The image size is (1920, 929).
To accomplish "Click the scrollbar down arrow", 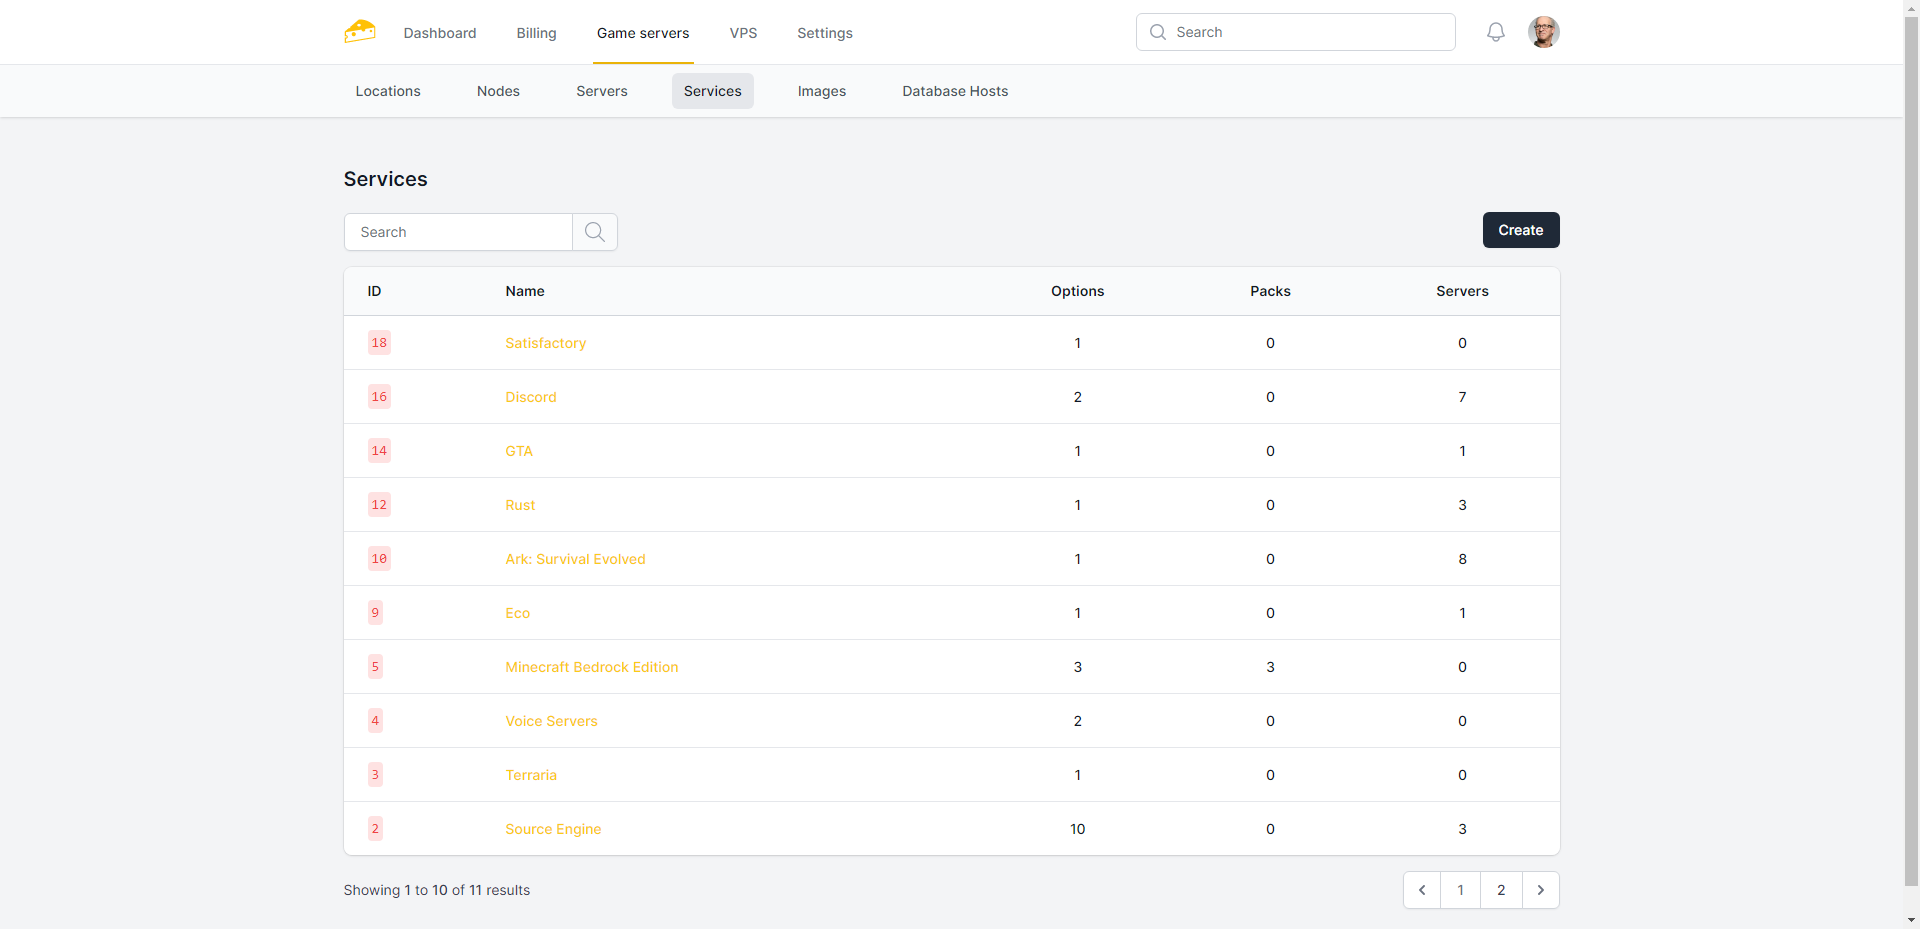I will coord(1911,920).
